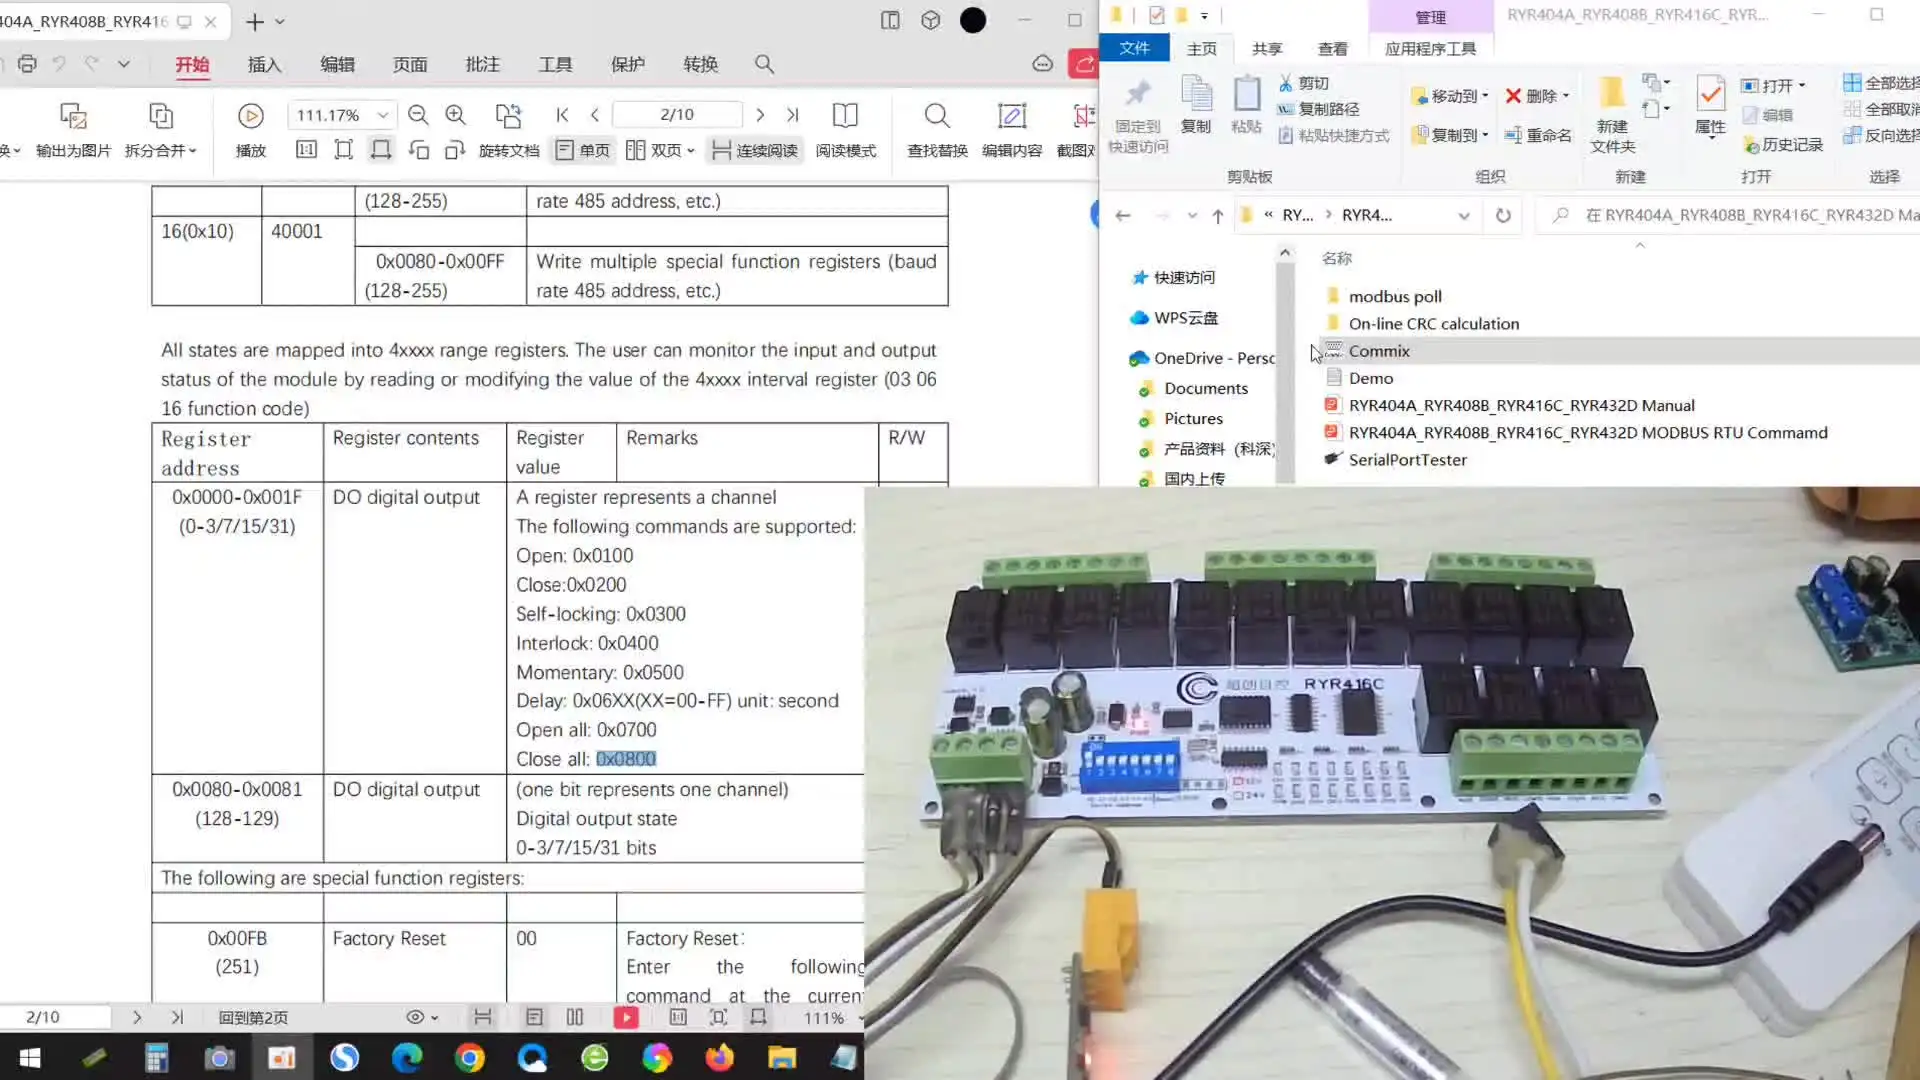This screenshot has height=1080, width=1920.
Task: Jump to first page arrow icon
Action: click(562, 115)
